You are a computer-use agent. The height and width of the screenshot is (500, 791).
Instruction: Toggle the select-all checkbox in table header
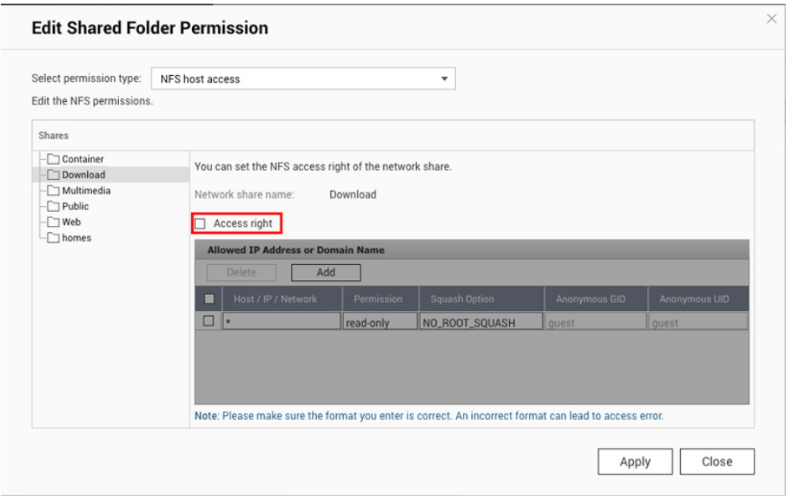tap(209, 299)
